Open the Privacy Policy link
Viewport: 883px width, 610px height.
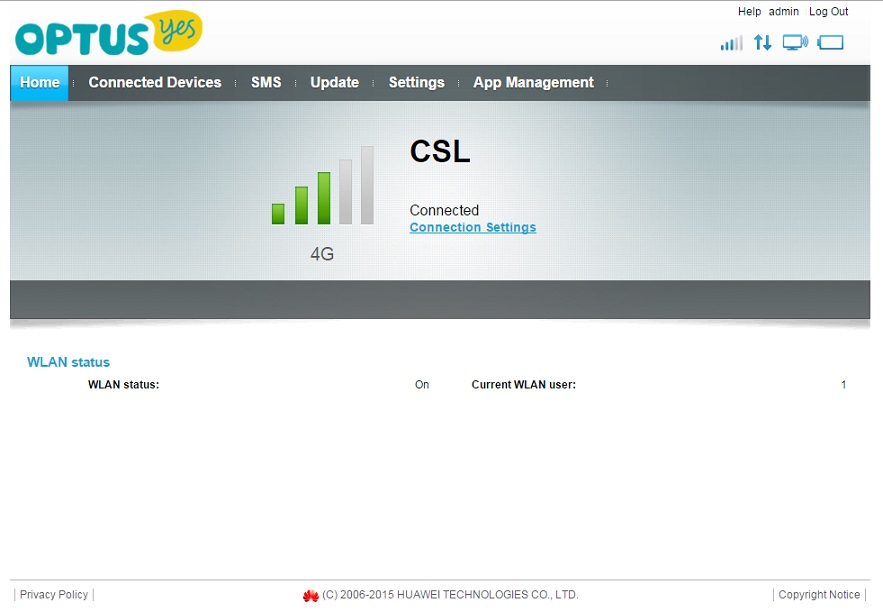click(54, 594)
